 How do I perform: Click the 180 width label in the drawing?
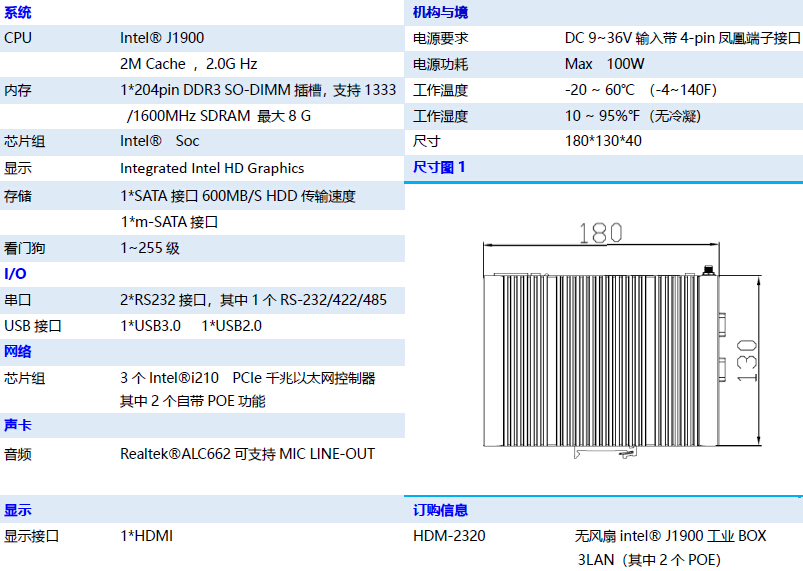tap(600, 233)
